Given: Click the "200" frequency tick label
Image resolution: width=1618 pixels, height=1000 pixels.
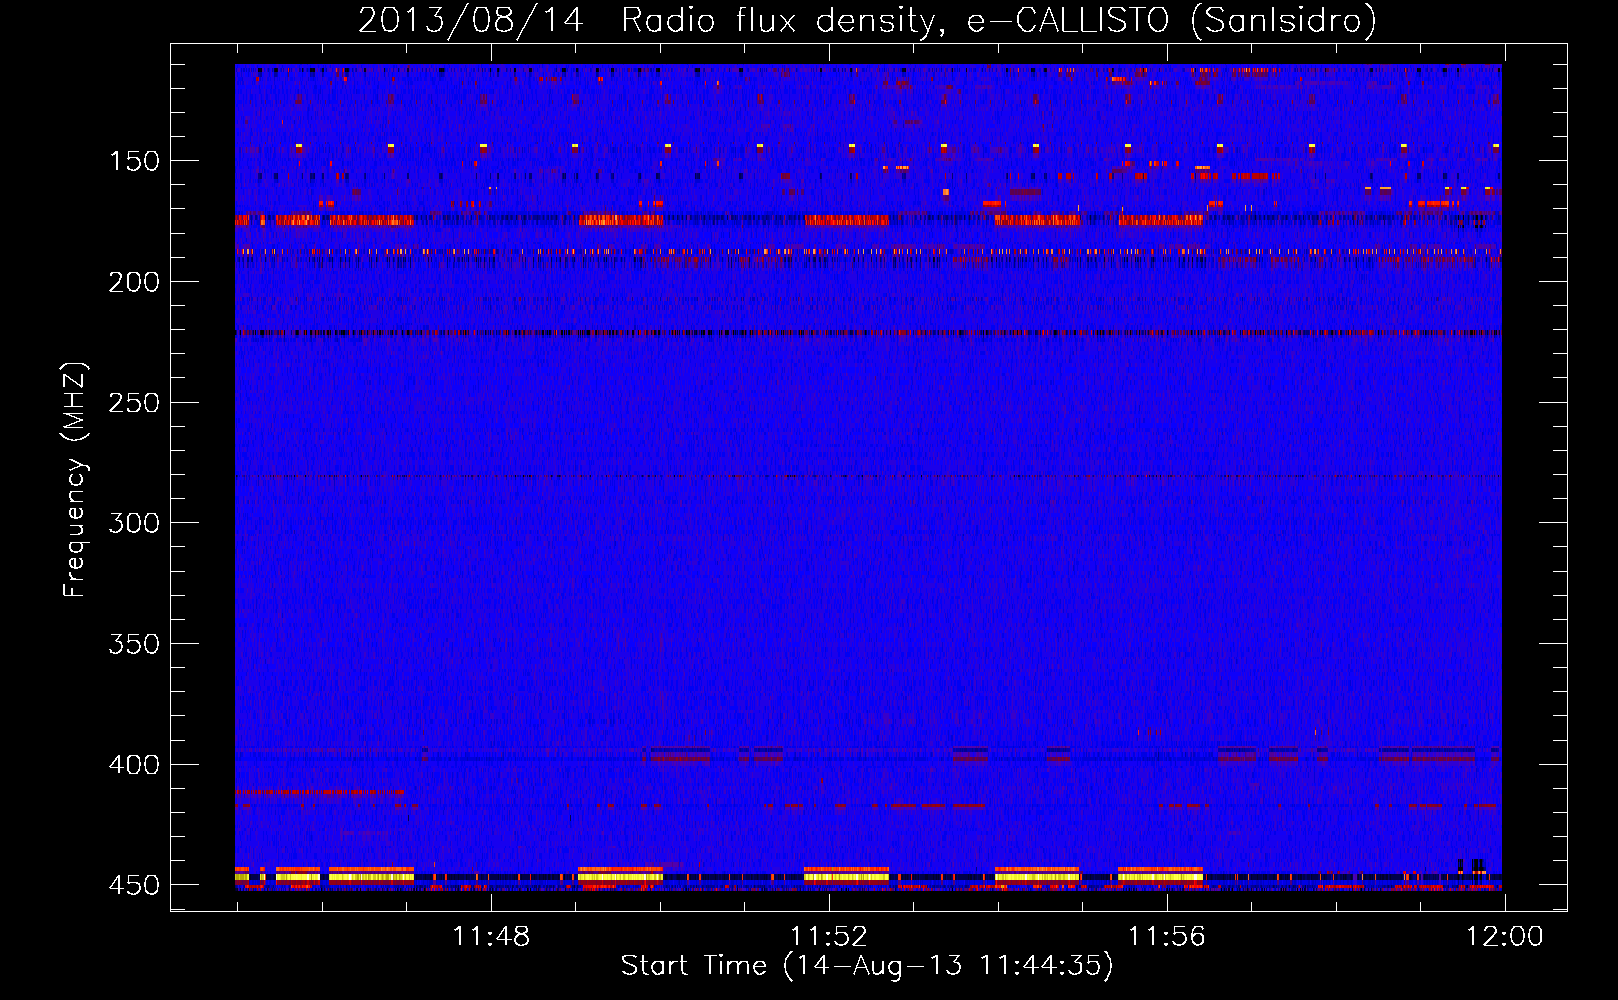Looking at the screenshot, I should [x=134, y=282].
